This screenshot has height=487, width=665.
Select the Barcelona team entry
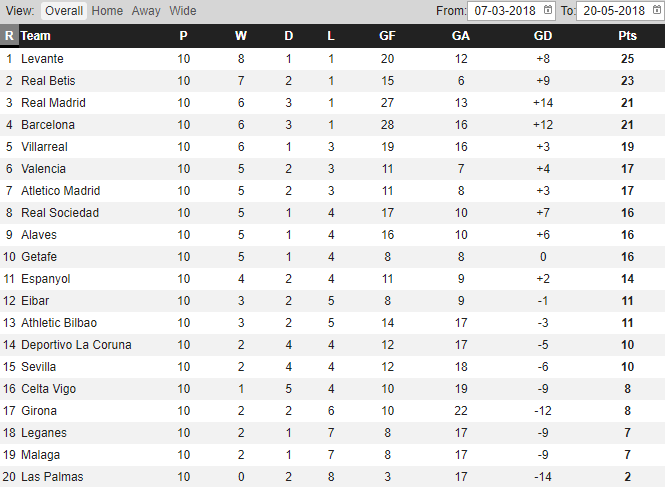[48, 125]
